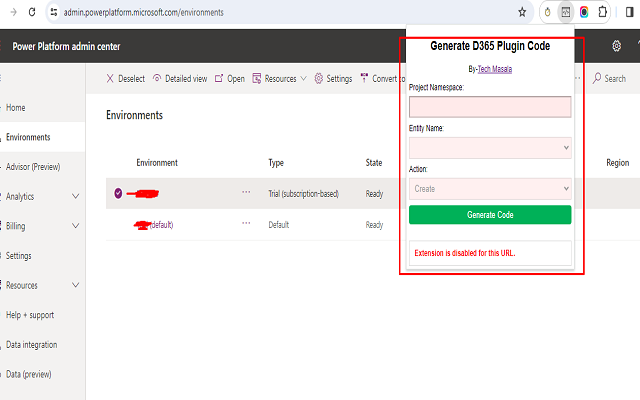Open Data (preview) in the sidebar
640x400 pixels.
coord(29,374)
